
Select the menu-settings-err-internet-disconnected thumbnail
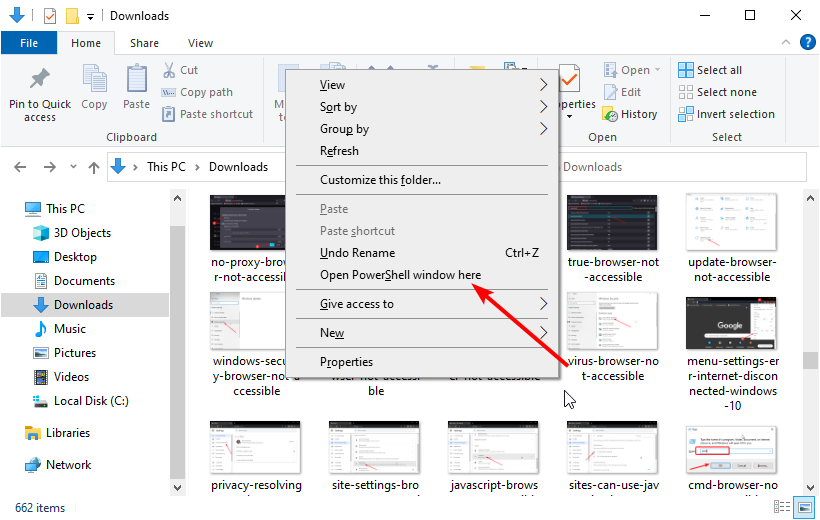coord(731,323)
